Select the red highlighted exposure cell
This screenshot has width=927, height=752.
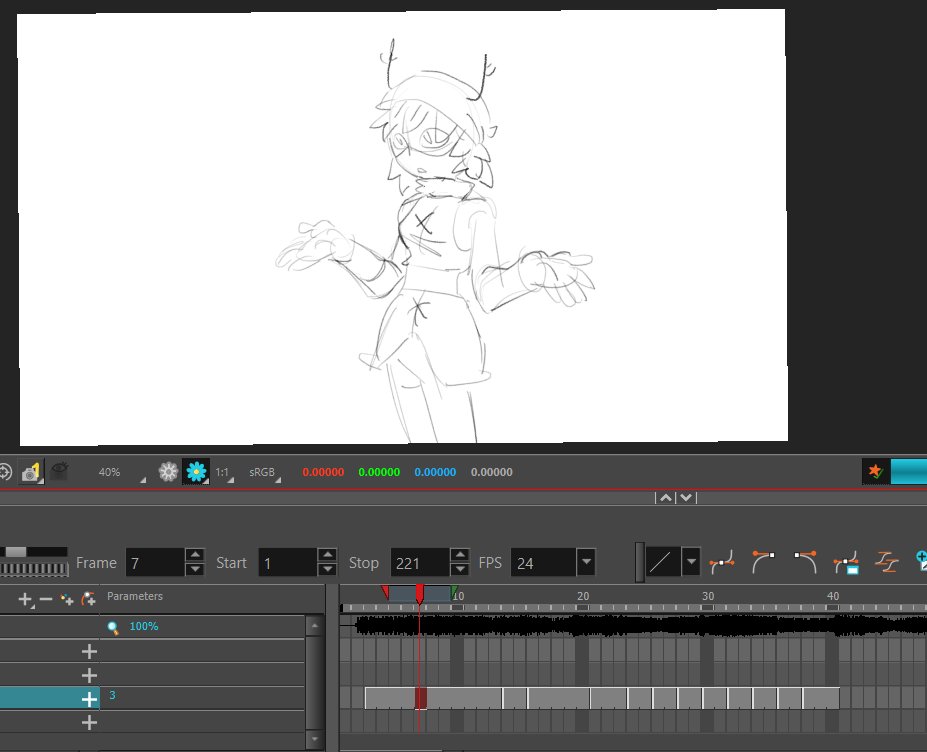coord(421,698)
